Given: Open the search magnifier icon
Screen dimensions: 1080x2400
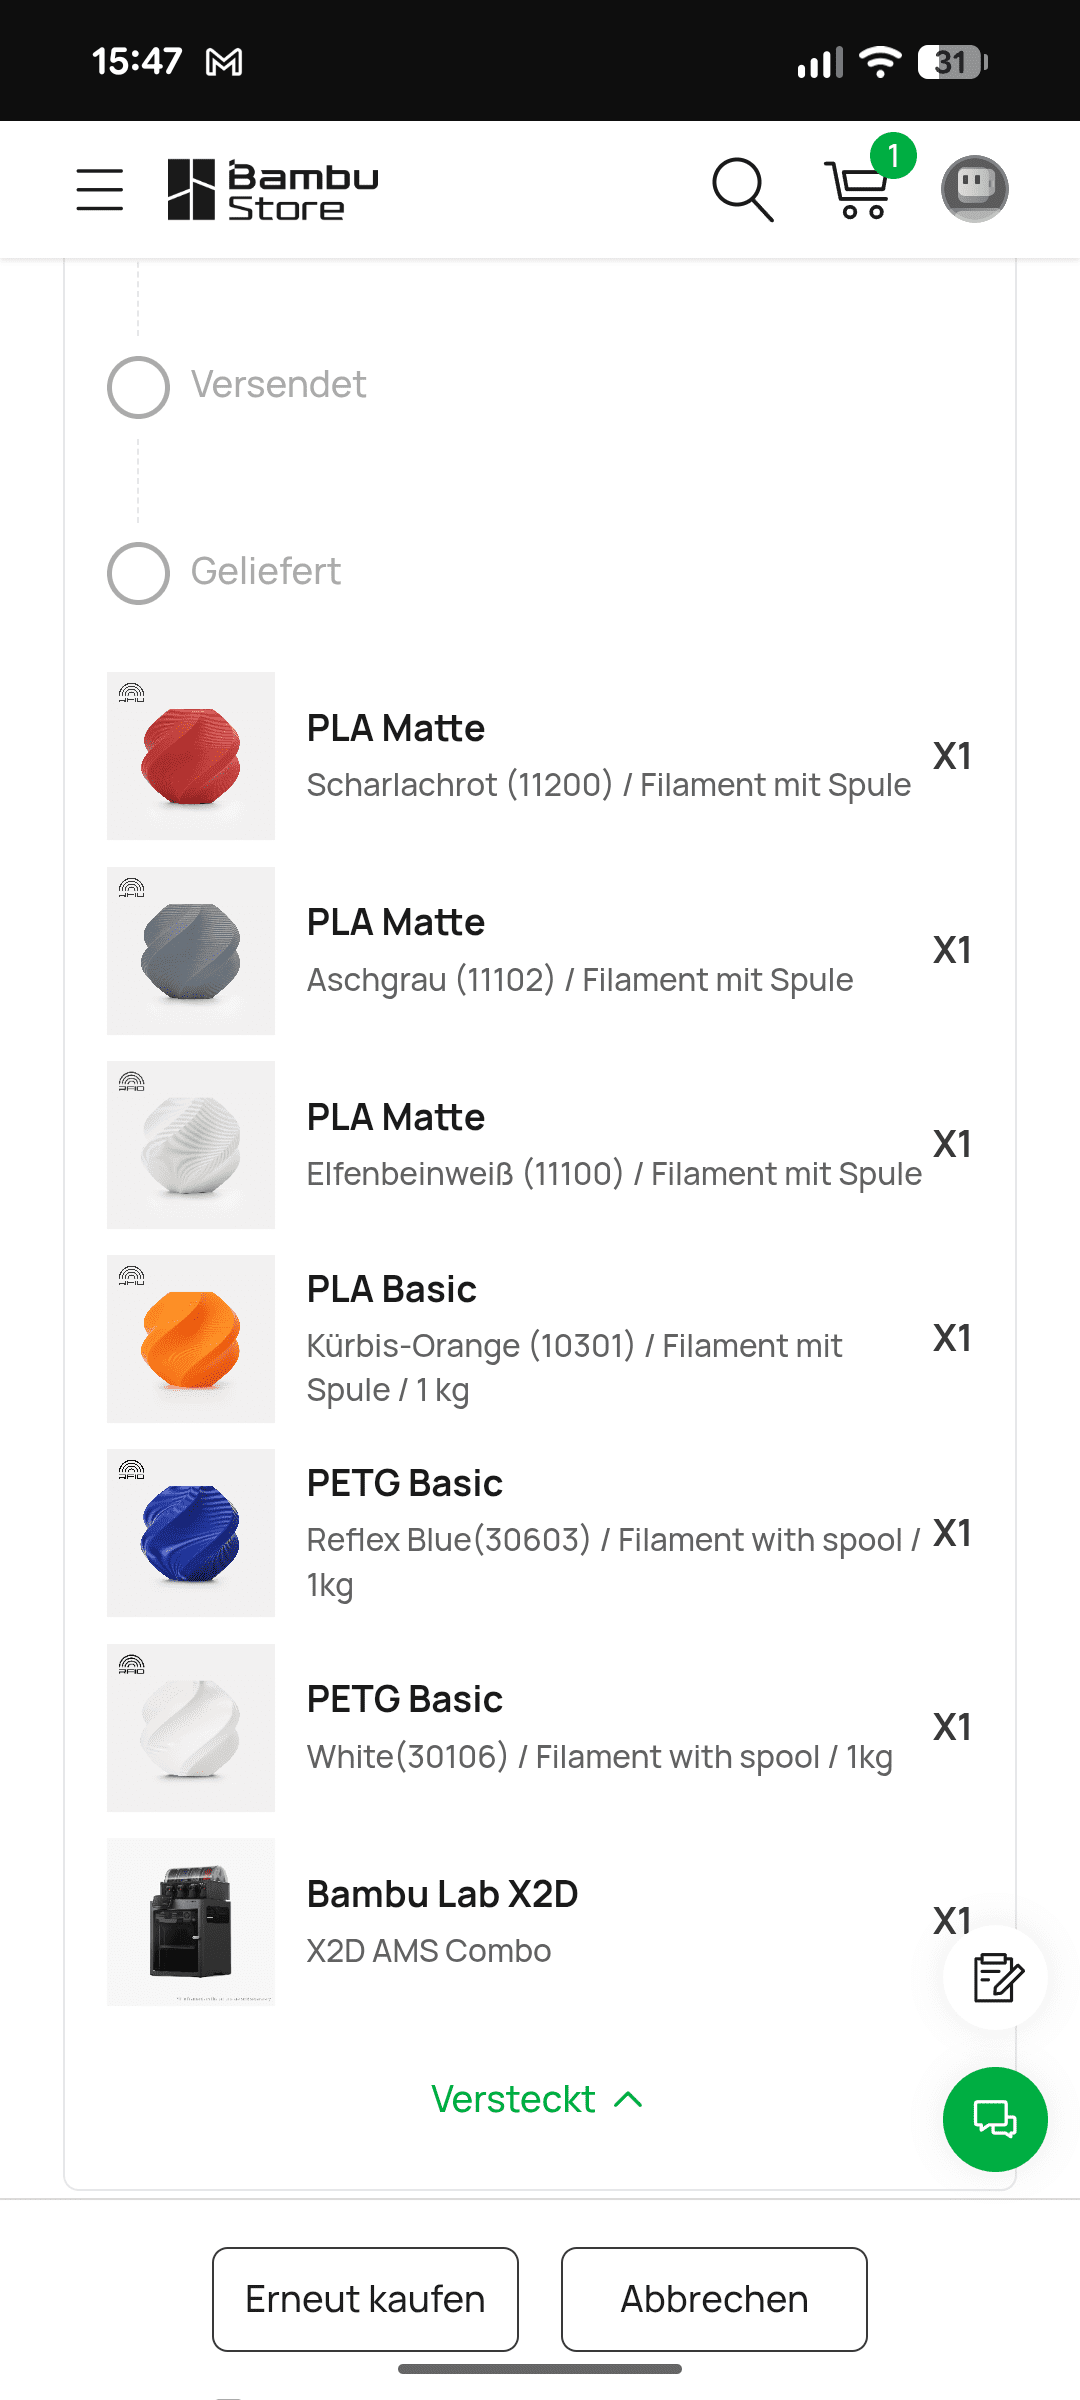Looking at the screenshot, I should click(x=742, y=189).
